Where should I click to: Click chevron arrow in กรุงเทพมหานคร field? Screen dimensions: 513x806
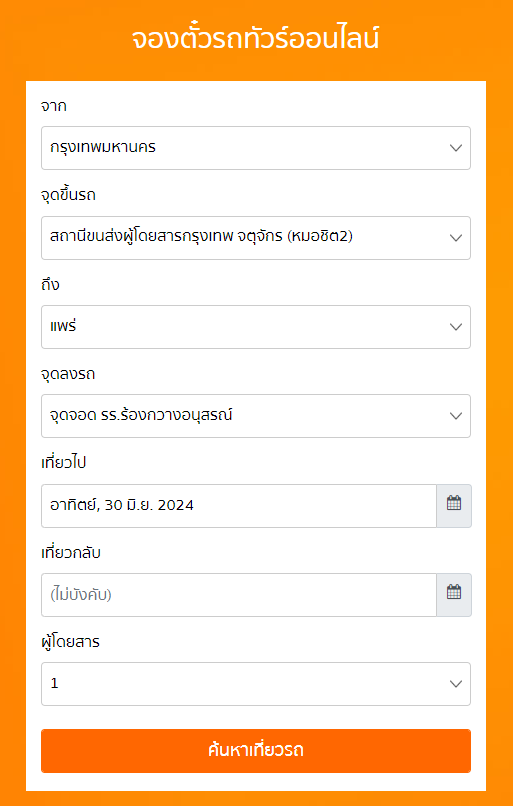455,148
